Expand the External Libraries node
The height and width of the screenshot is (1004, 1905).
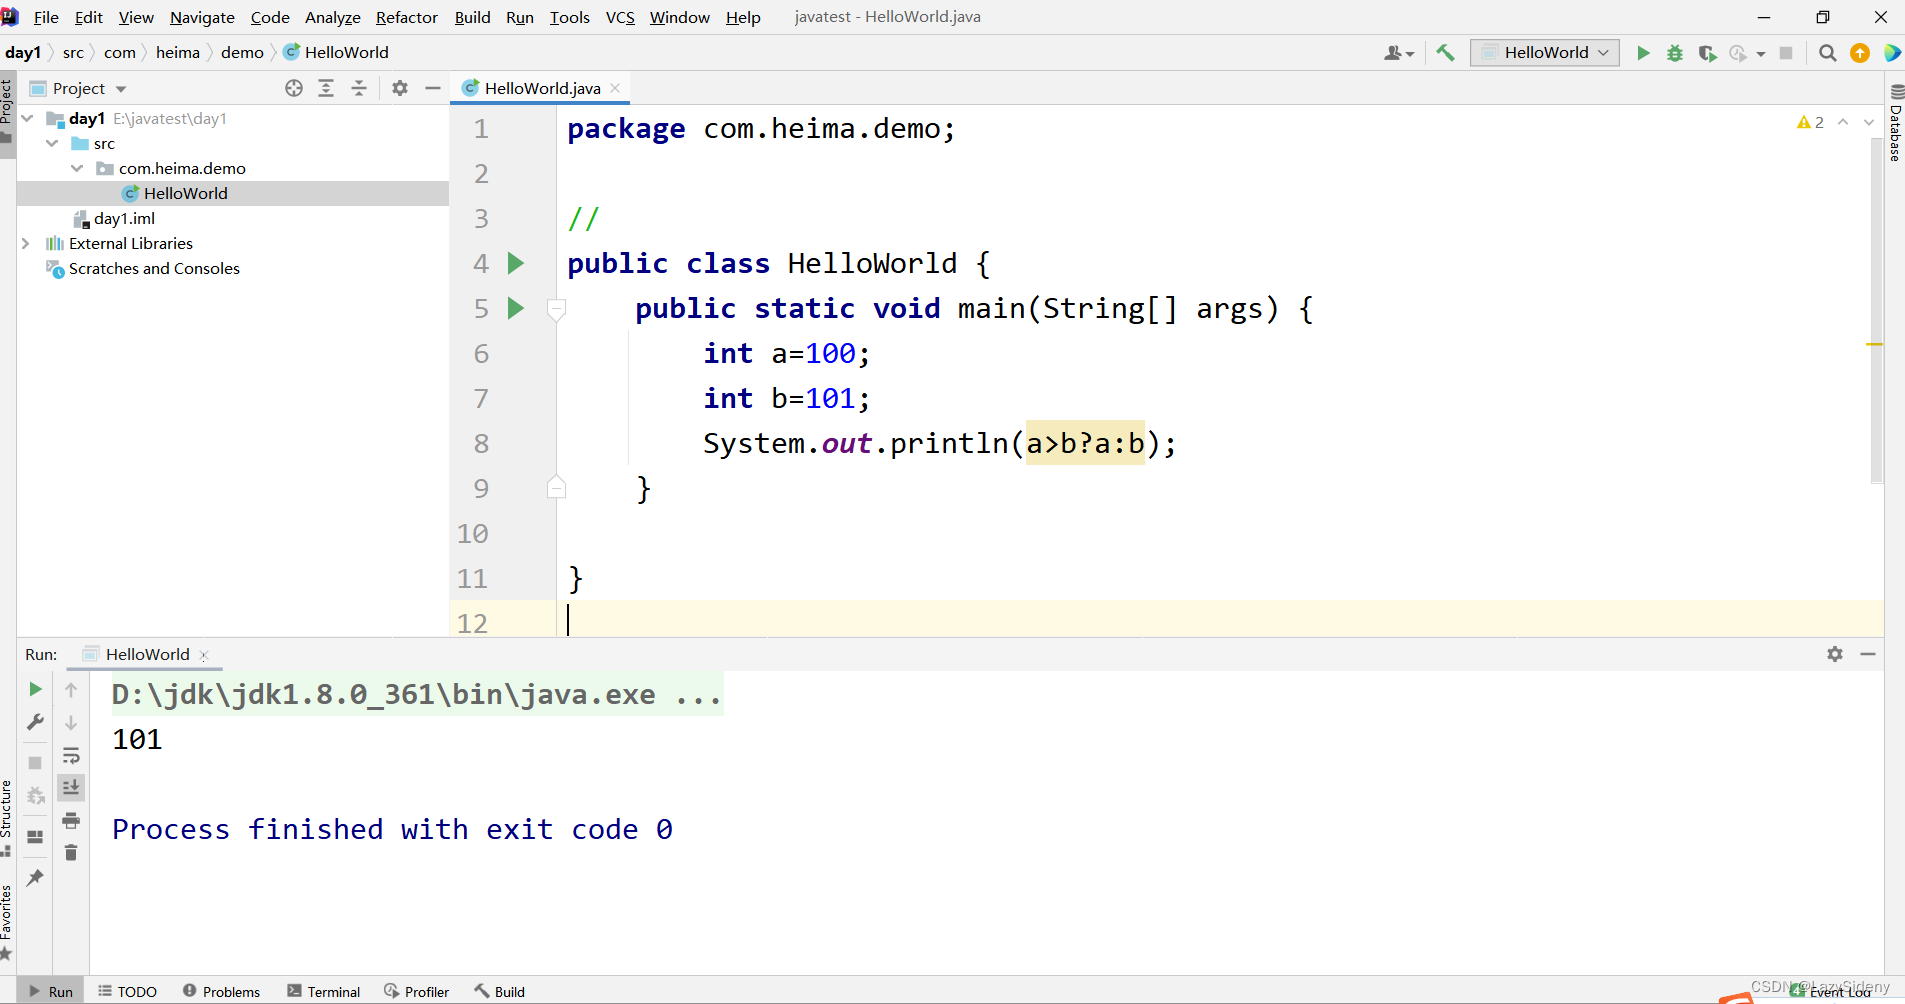pos(26,243)
